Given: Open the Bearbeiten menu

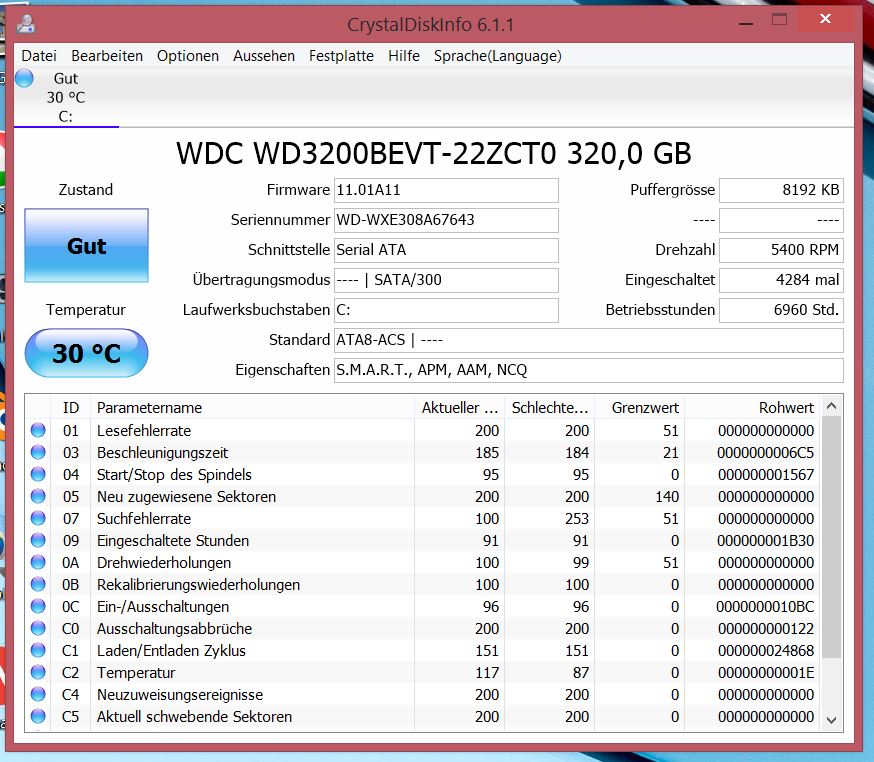Looking at the screenshot, I should (x=107, y=56).
